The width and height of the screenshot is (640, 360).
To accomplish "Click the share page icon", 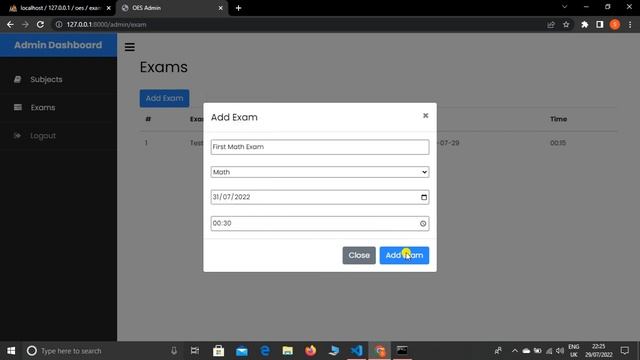I will [551, 24].
